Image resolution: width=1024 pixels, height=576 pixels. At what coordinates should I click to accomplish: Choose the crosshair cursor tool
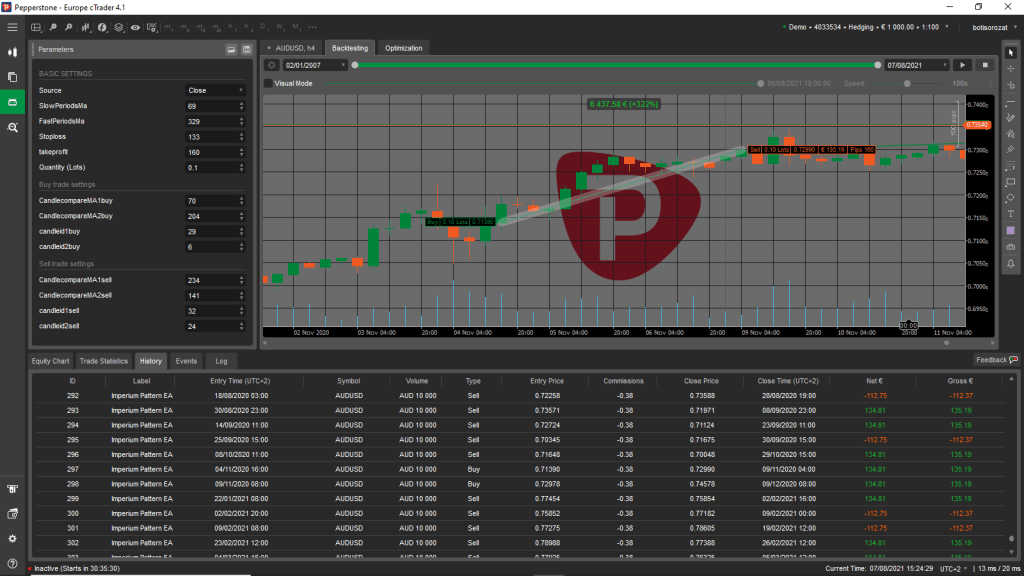pos(1011,68)
